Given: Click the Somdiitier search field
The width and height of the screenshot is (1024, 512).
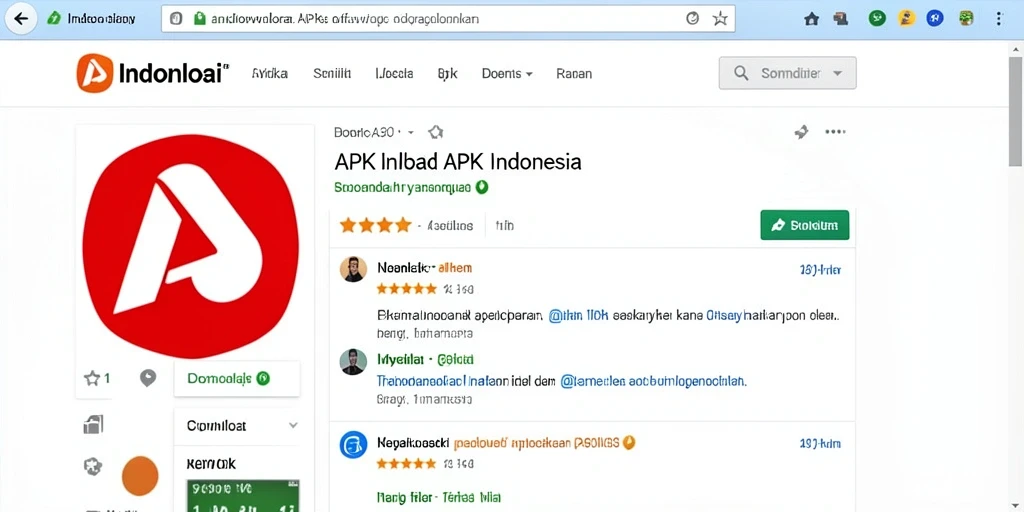Looking at the screenshot, I should 788,73.
